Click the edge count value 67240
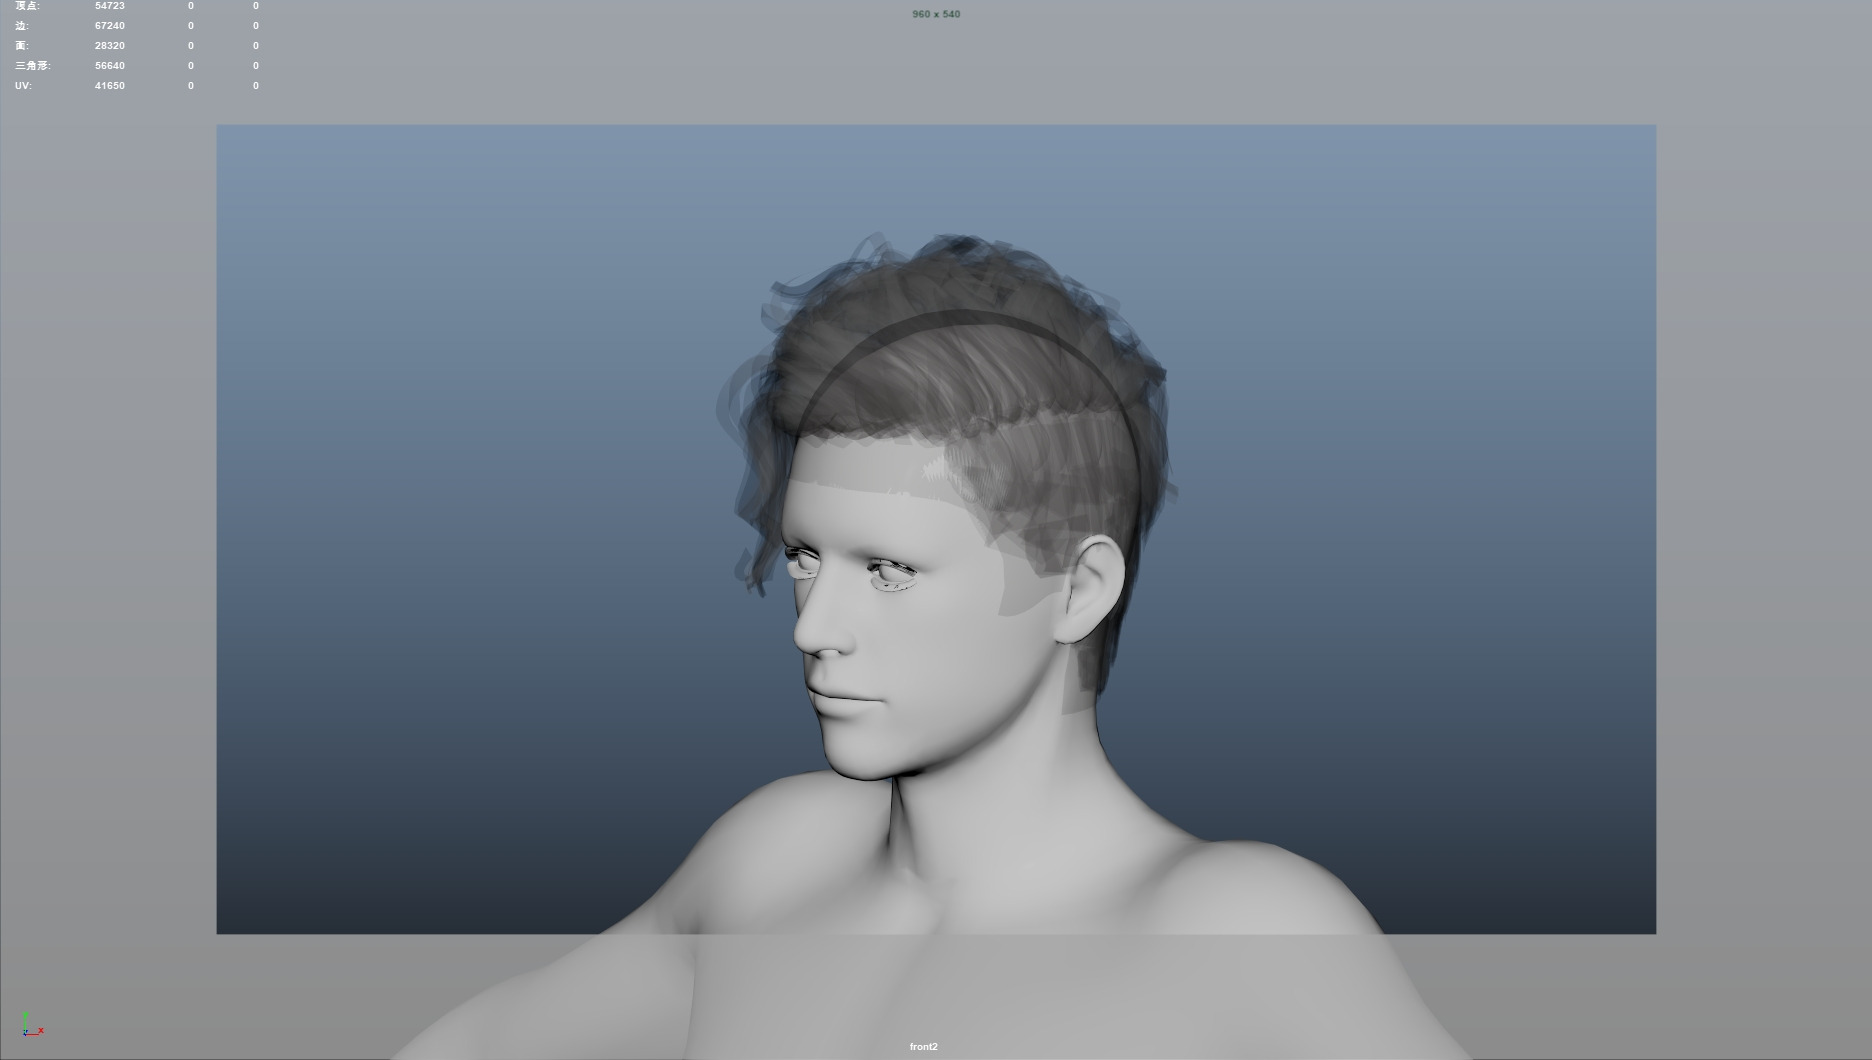This screenshot has width=1872, height=1060. pyautogui.click(x=110, y=26)
